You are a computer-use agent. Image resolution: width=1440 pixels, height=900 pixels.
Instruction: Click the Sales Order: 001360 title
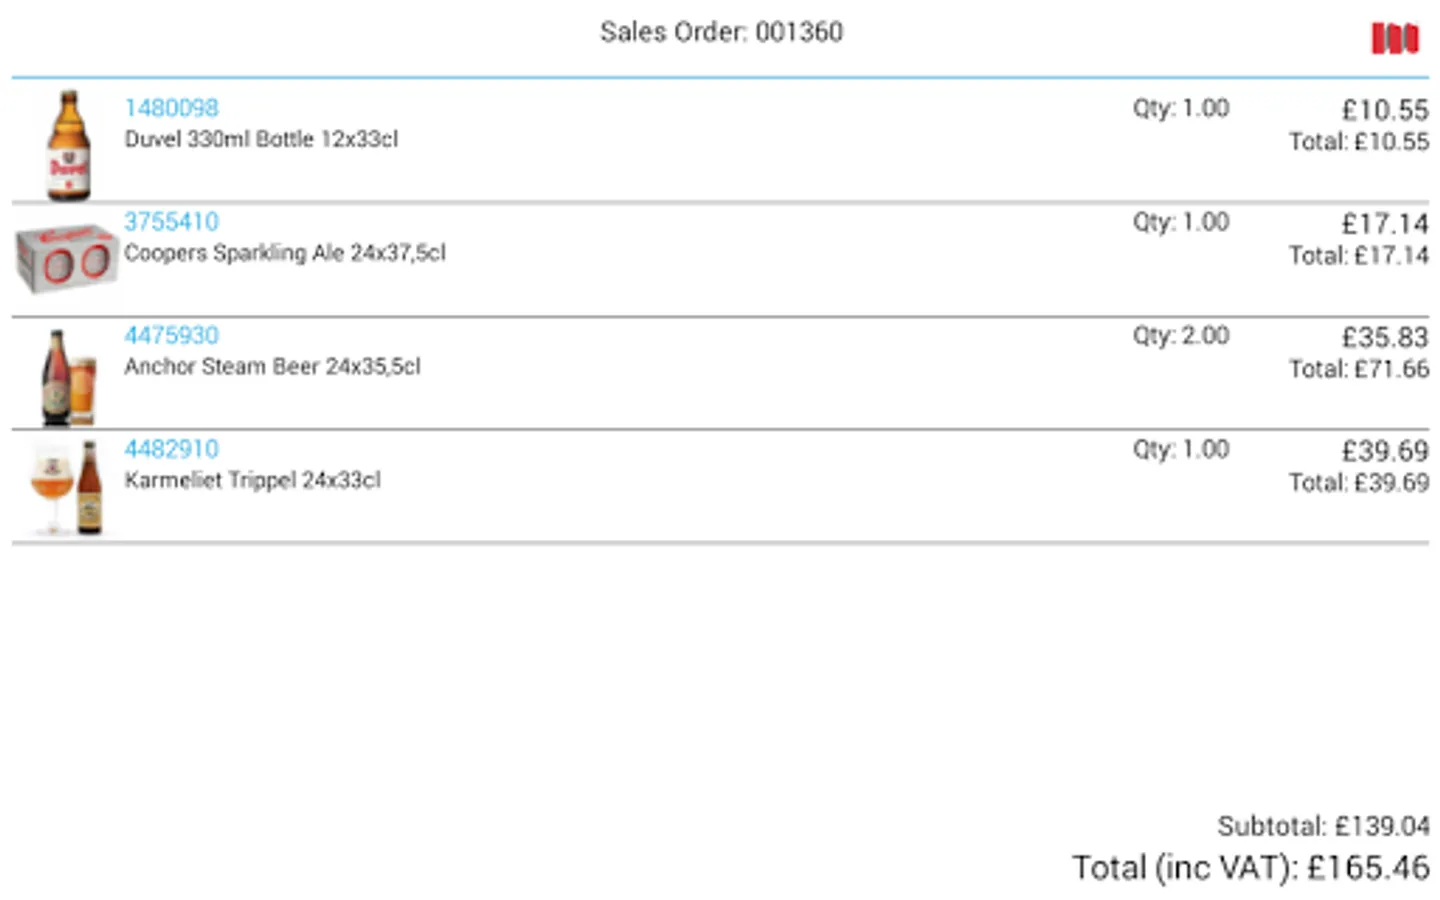pyautogui.click(x=721, y=32)
